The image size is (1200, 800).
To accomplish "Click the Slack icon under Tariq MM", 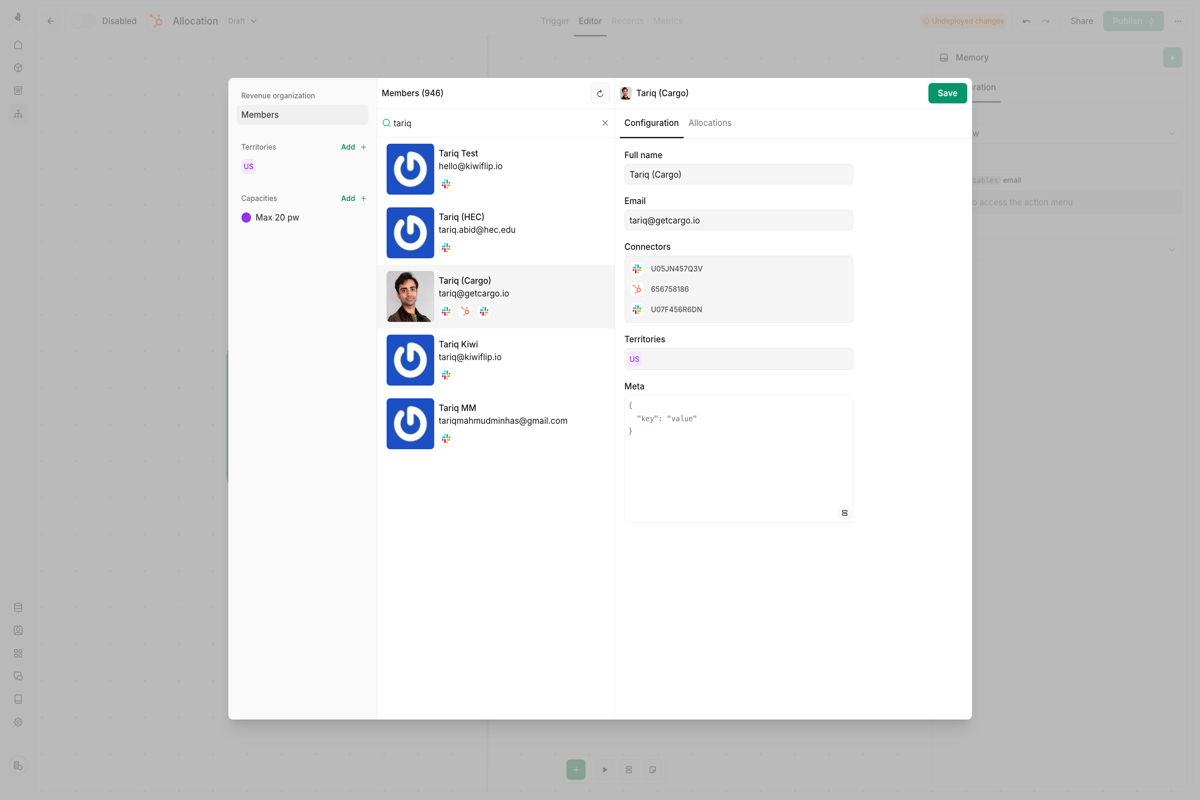I will [446, 438].
